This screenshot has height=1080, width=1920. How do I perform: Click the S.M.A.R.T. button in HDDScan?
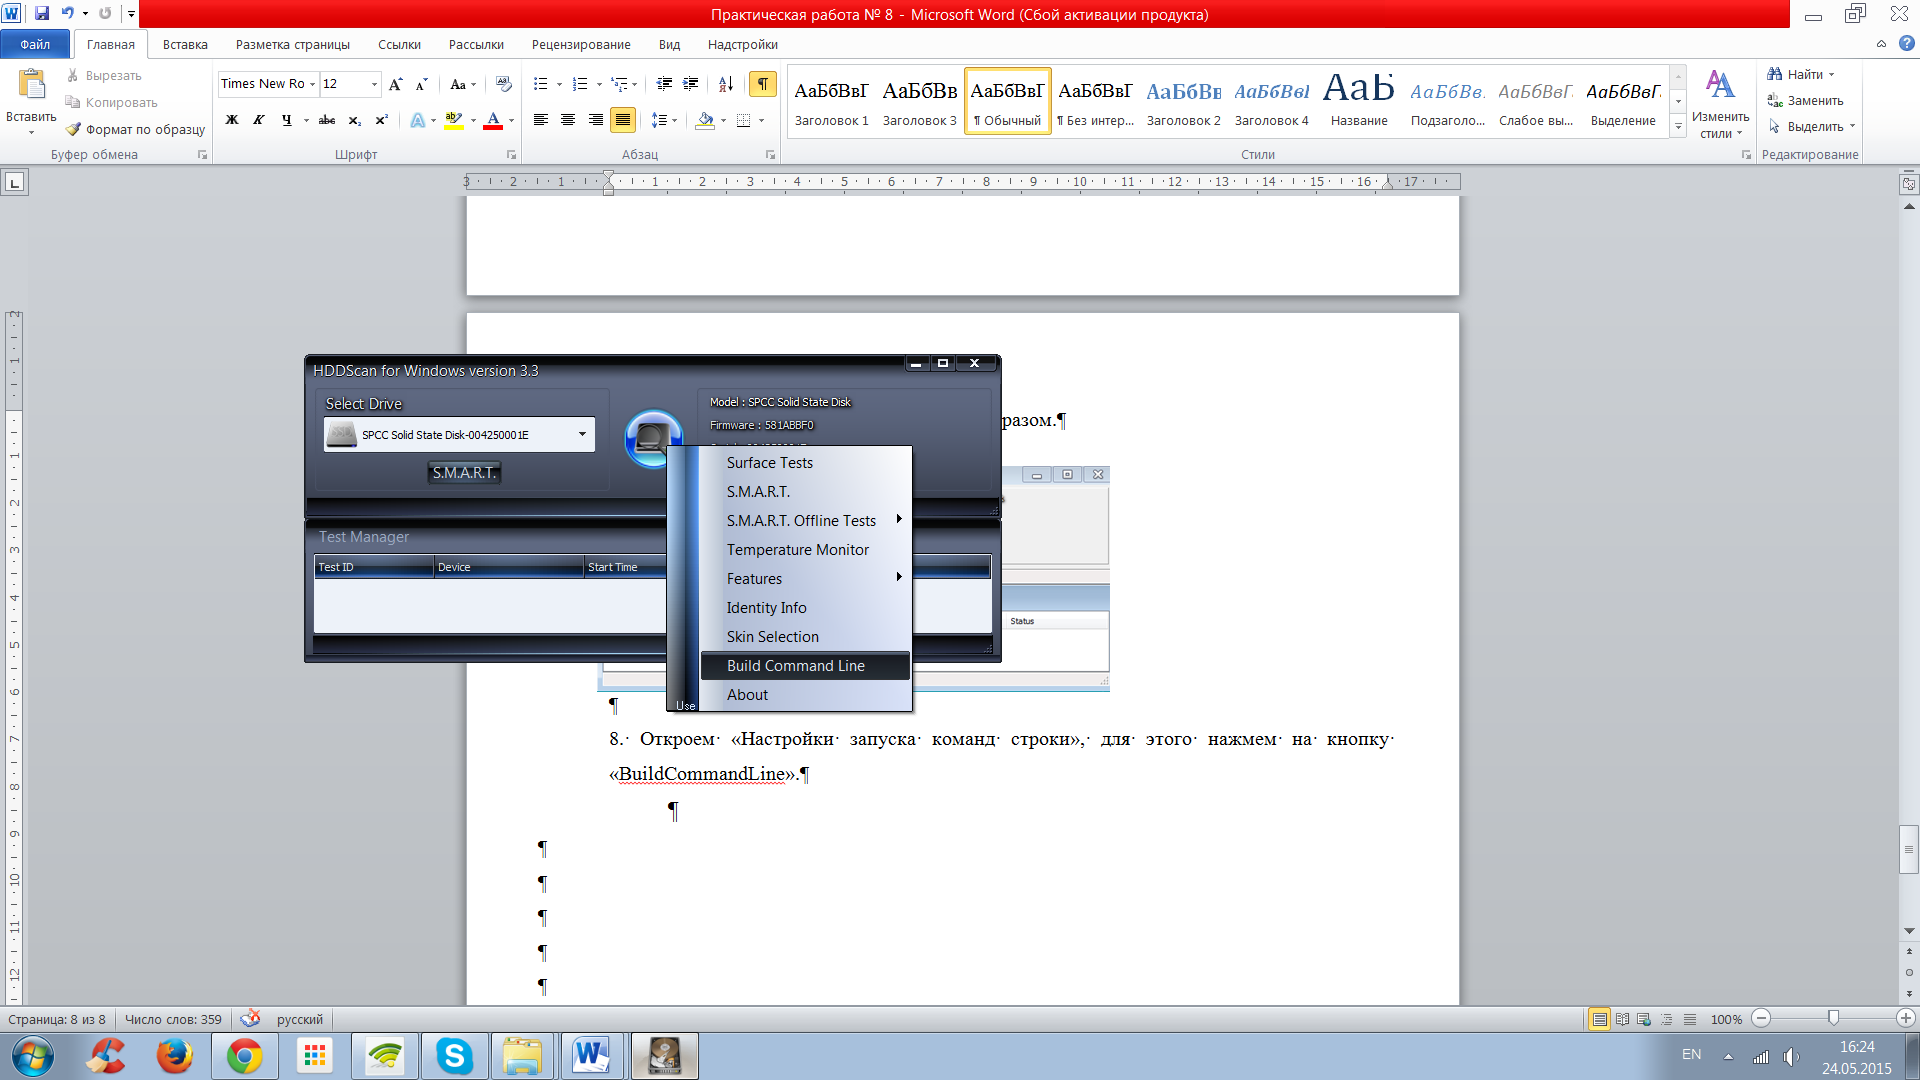tap(464, 472)
